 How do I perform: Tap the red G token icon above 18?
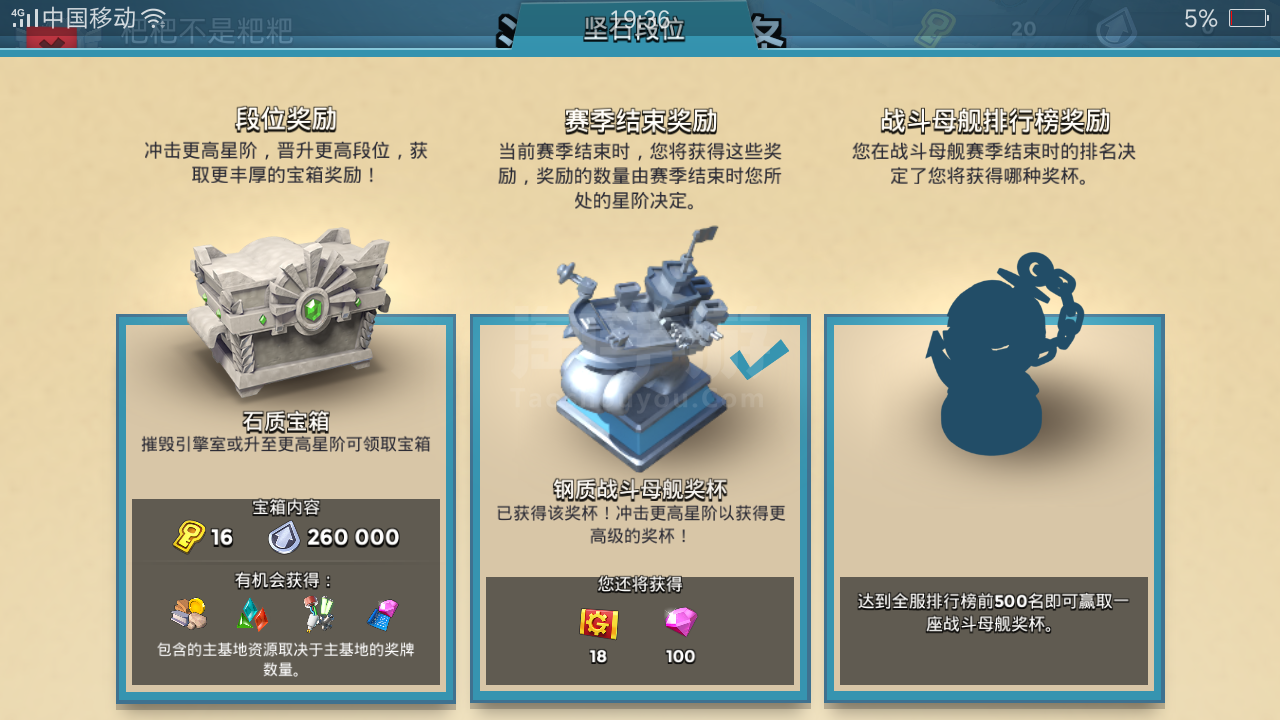point(598,623)
